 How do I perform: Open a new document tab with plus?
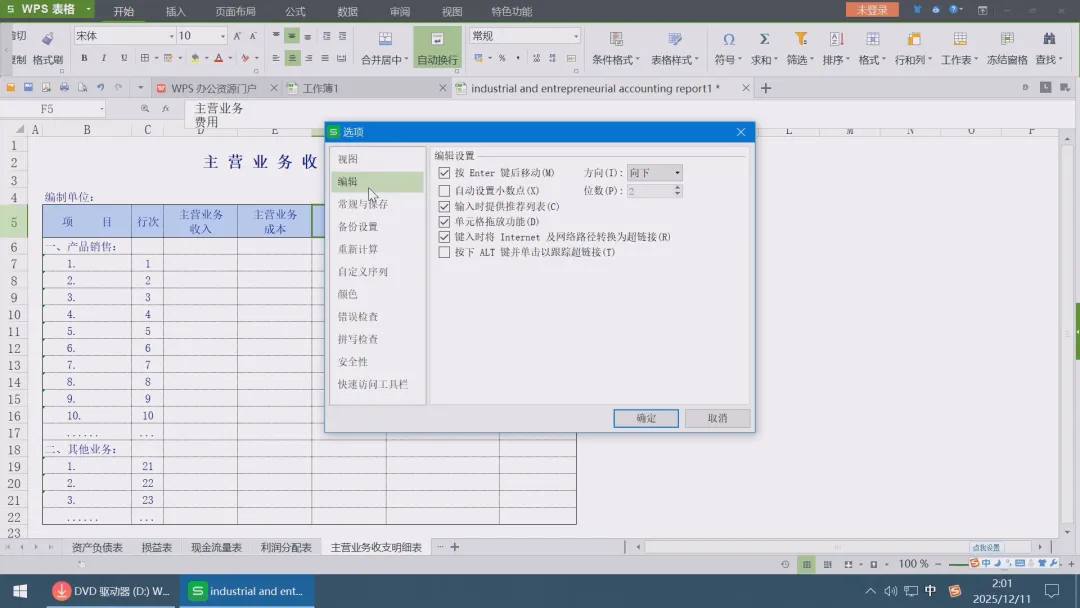pos(766,88)
